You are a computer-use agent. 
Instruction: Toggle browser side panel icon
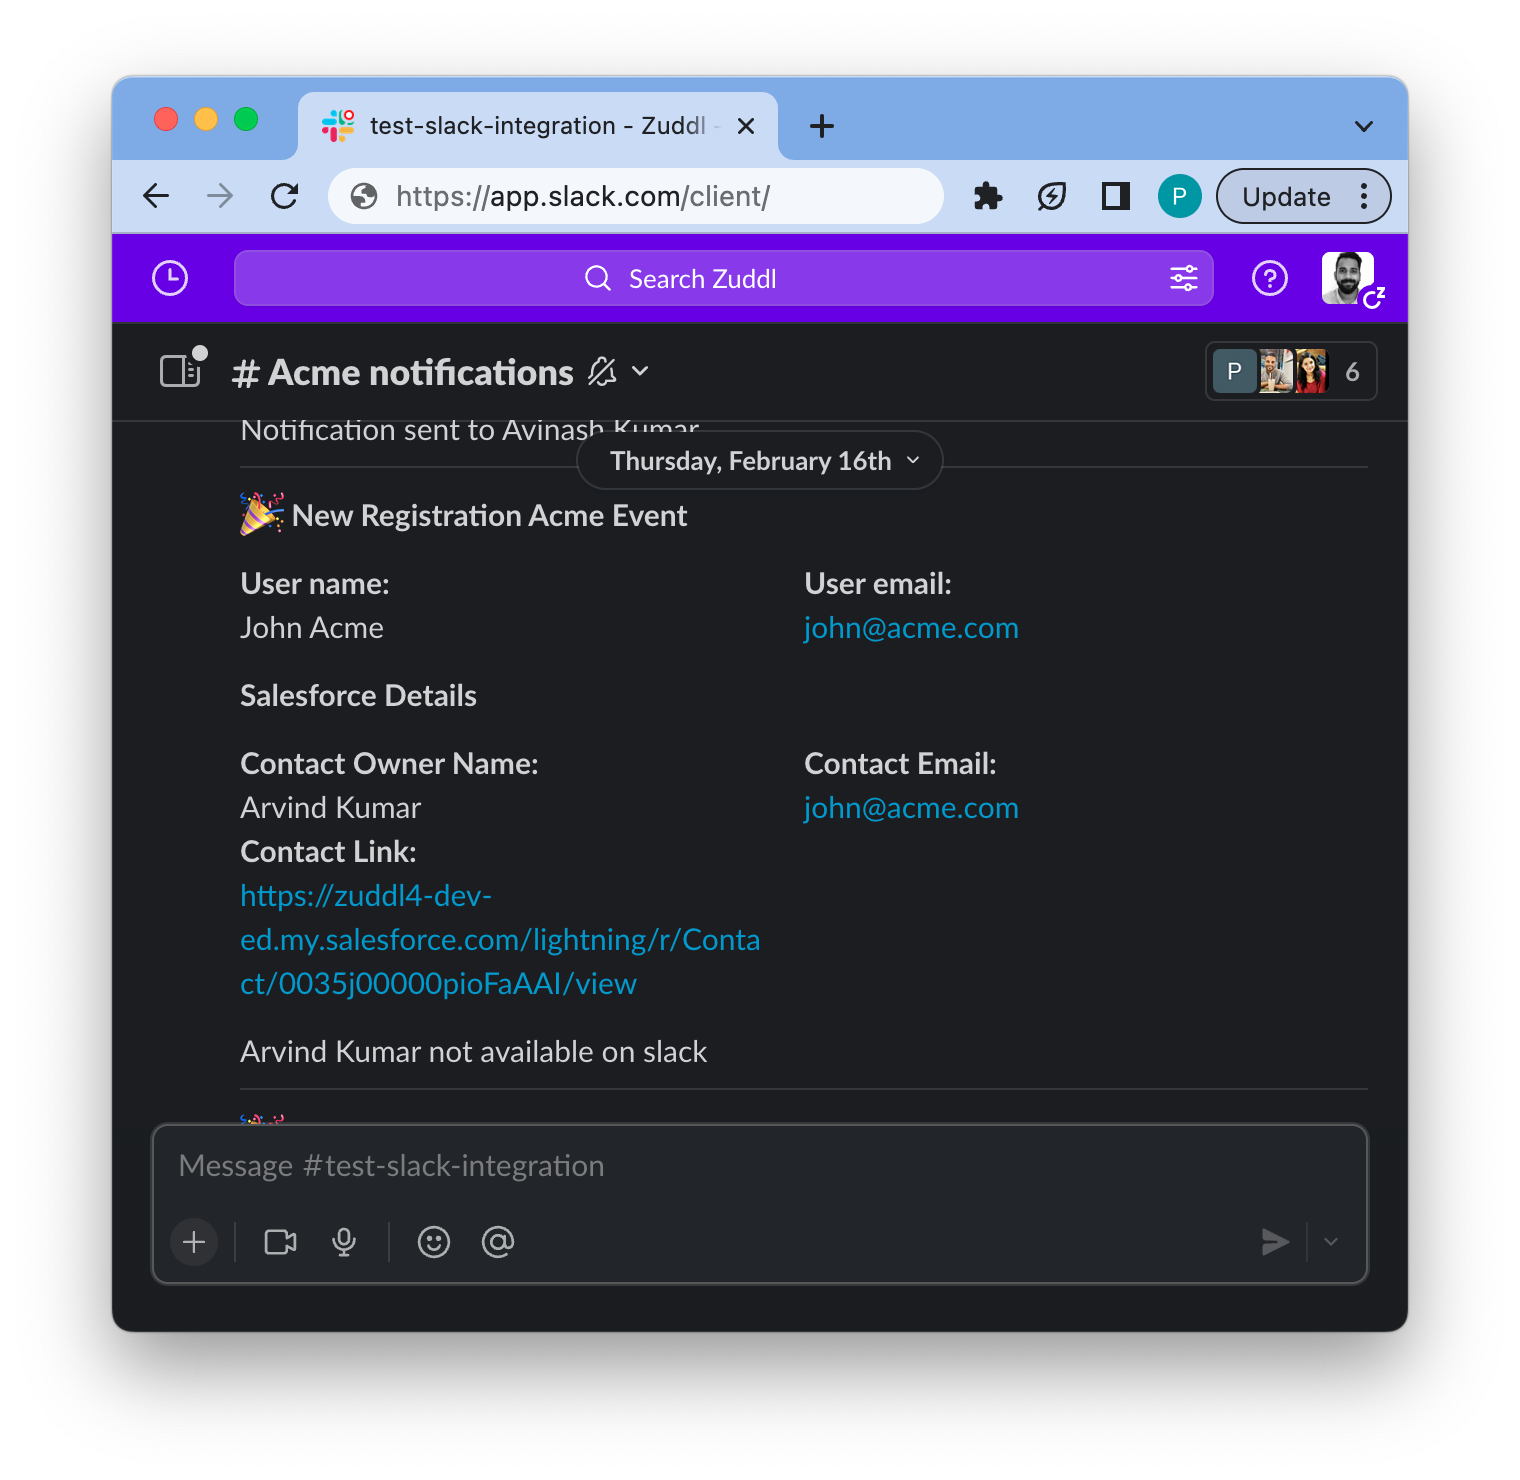[x=1116, y=196]
